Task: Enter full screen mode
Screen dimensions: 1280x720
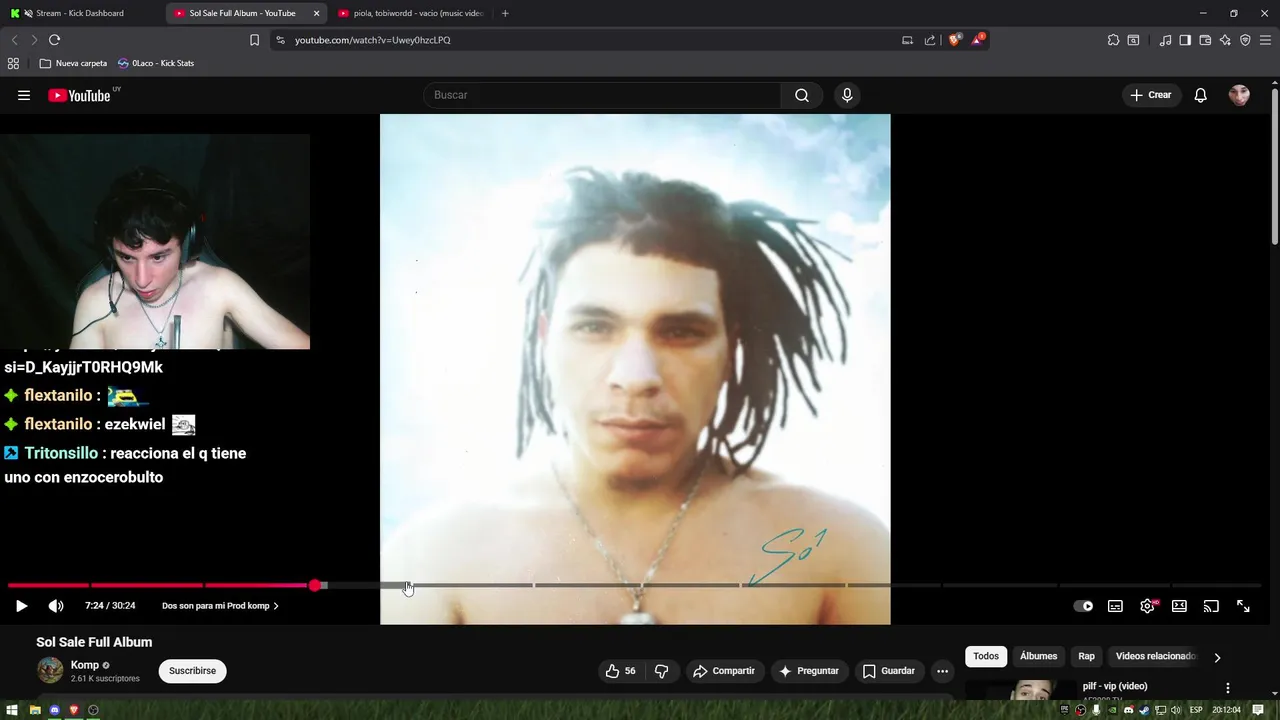Action: click(1243, 606)
